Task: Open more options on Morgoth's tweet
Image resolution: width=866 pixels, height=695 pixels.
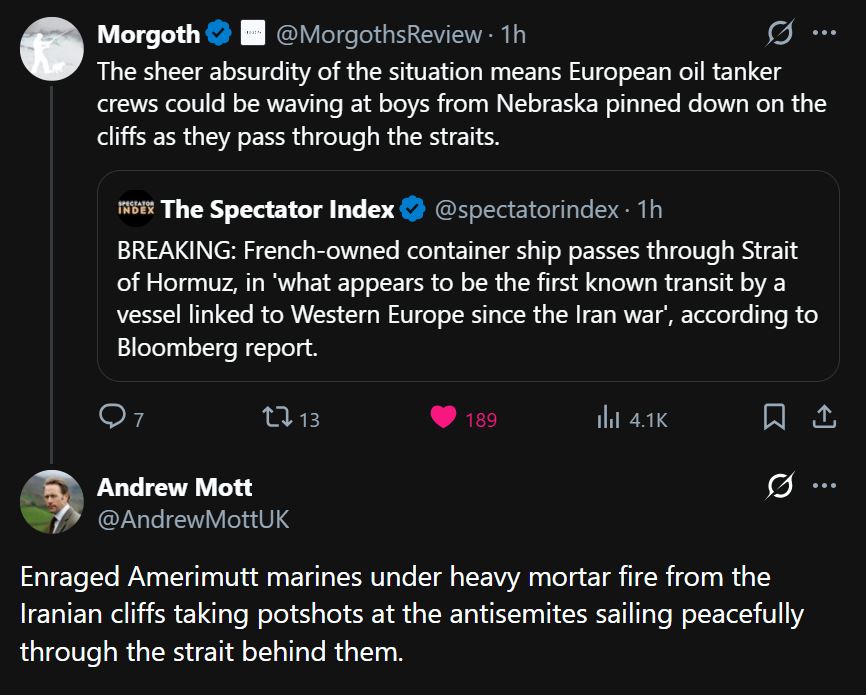Action: pos(825,33)
